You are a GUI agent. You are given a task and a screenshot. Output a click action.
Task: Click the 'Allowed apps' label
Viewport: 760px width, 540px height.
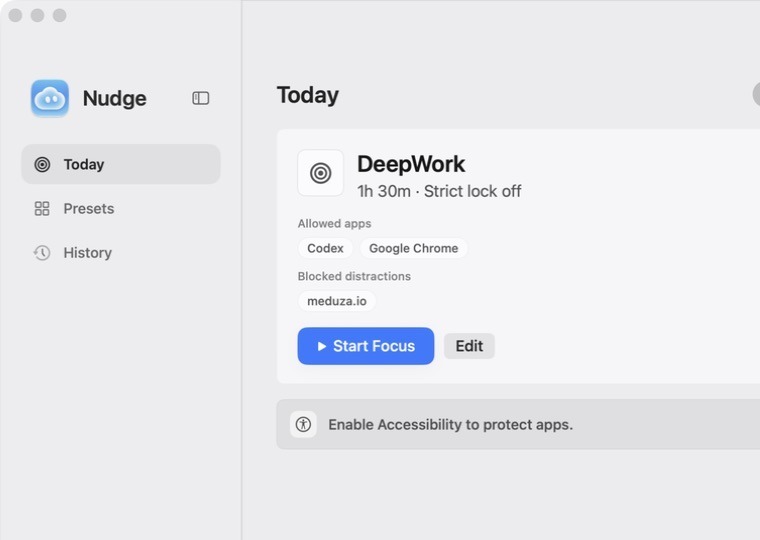pyautogui.click(x=334, y=223)
